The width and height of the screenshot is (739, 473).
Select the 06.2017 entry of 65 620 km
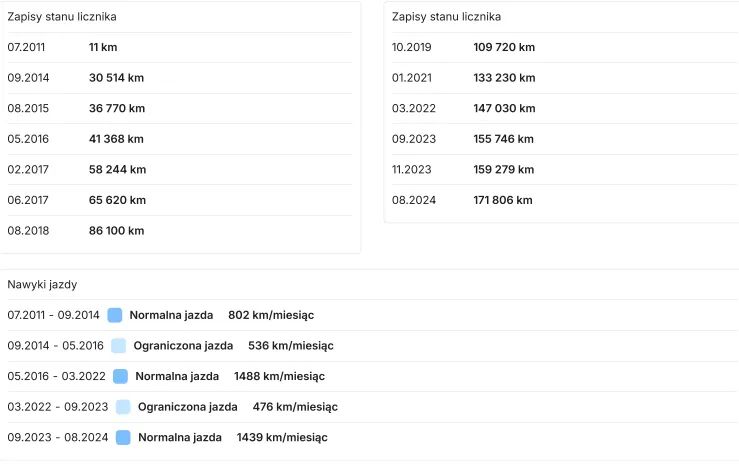[117, 200]
